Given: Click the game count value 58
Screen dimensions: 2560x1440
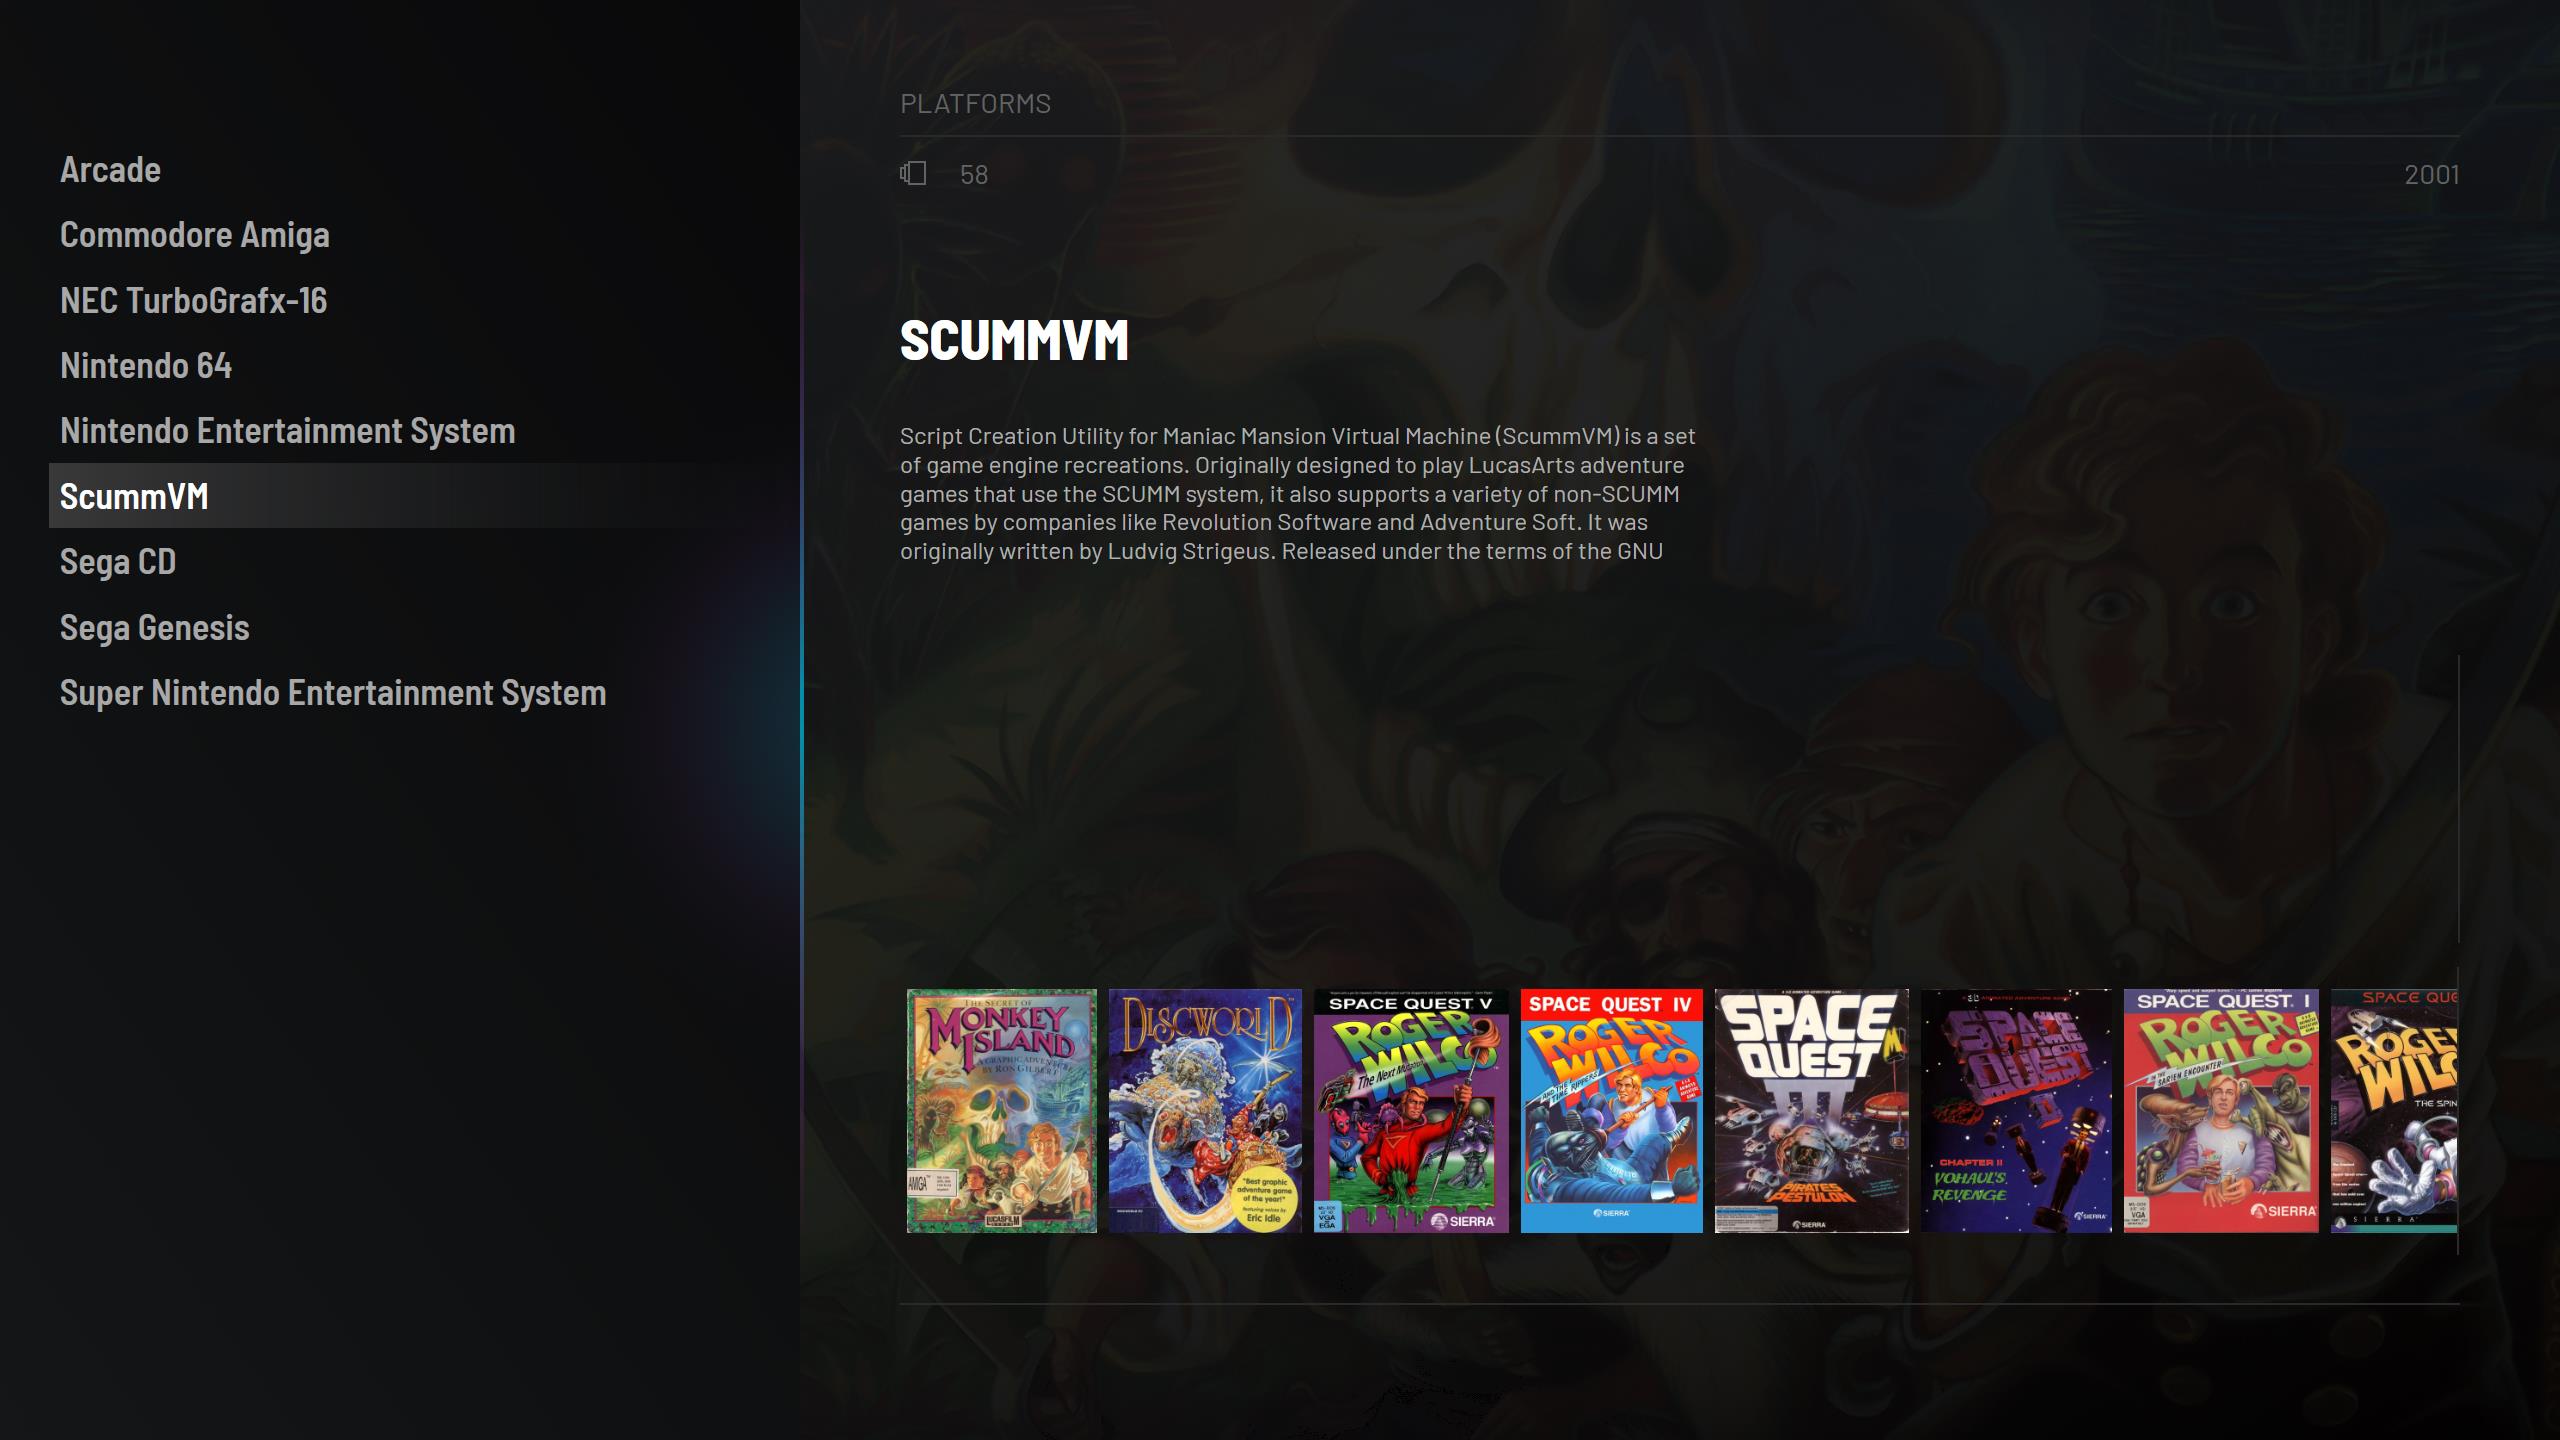Looking at the screenshot, I should (x=974, y=175).
